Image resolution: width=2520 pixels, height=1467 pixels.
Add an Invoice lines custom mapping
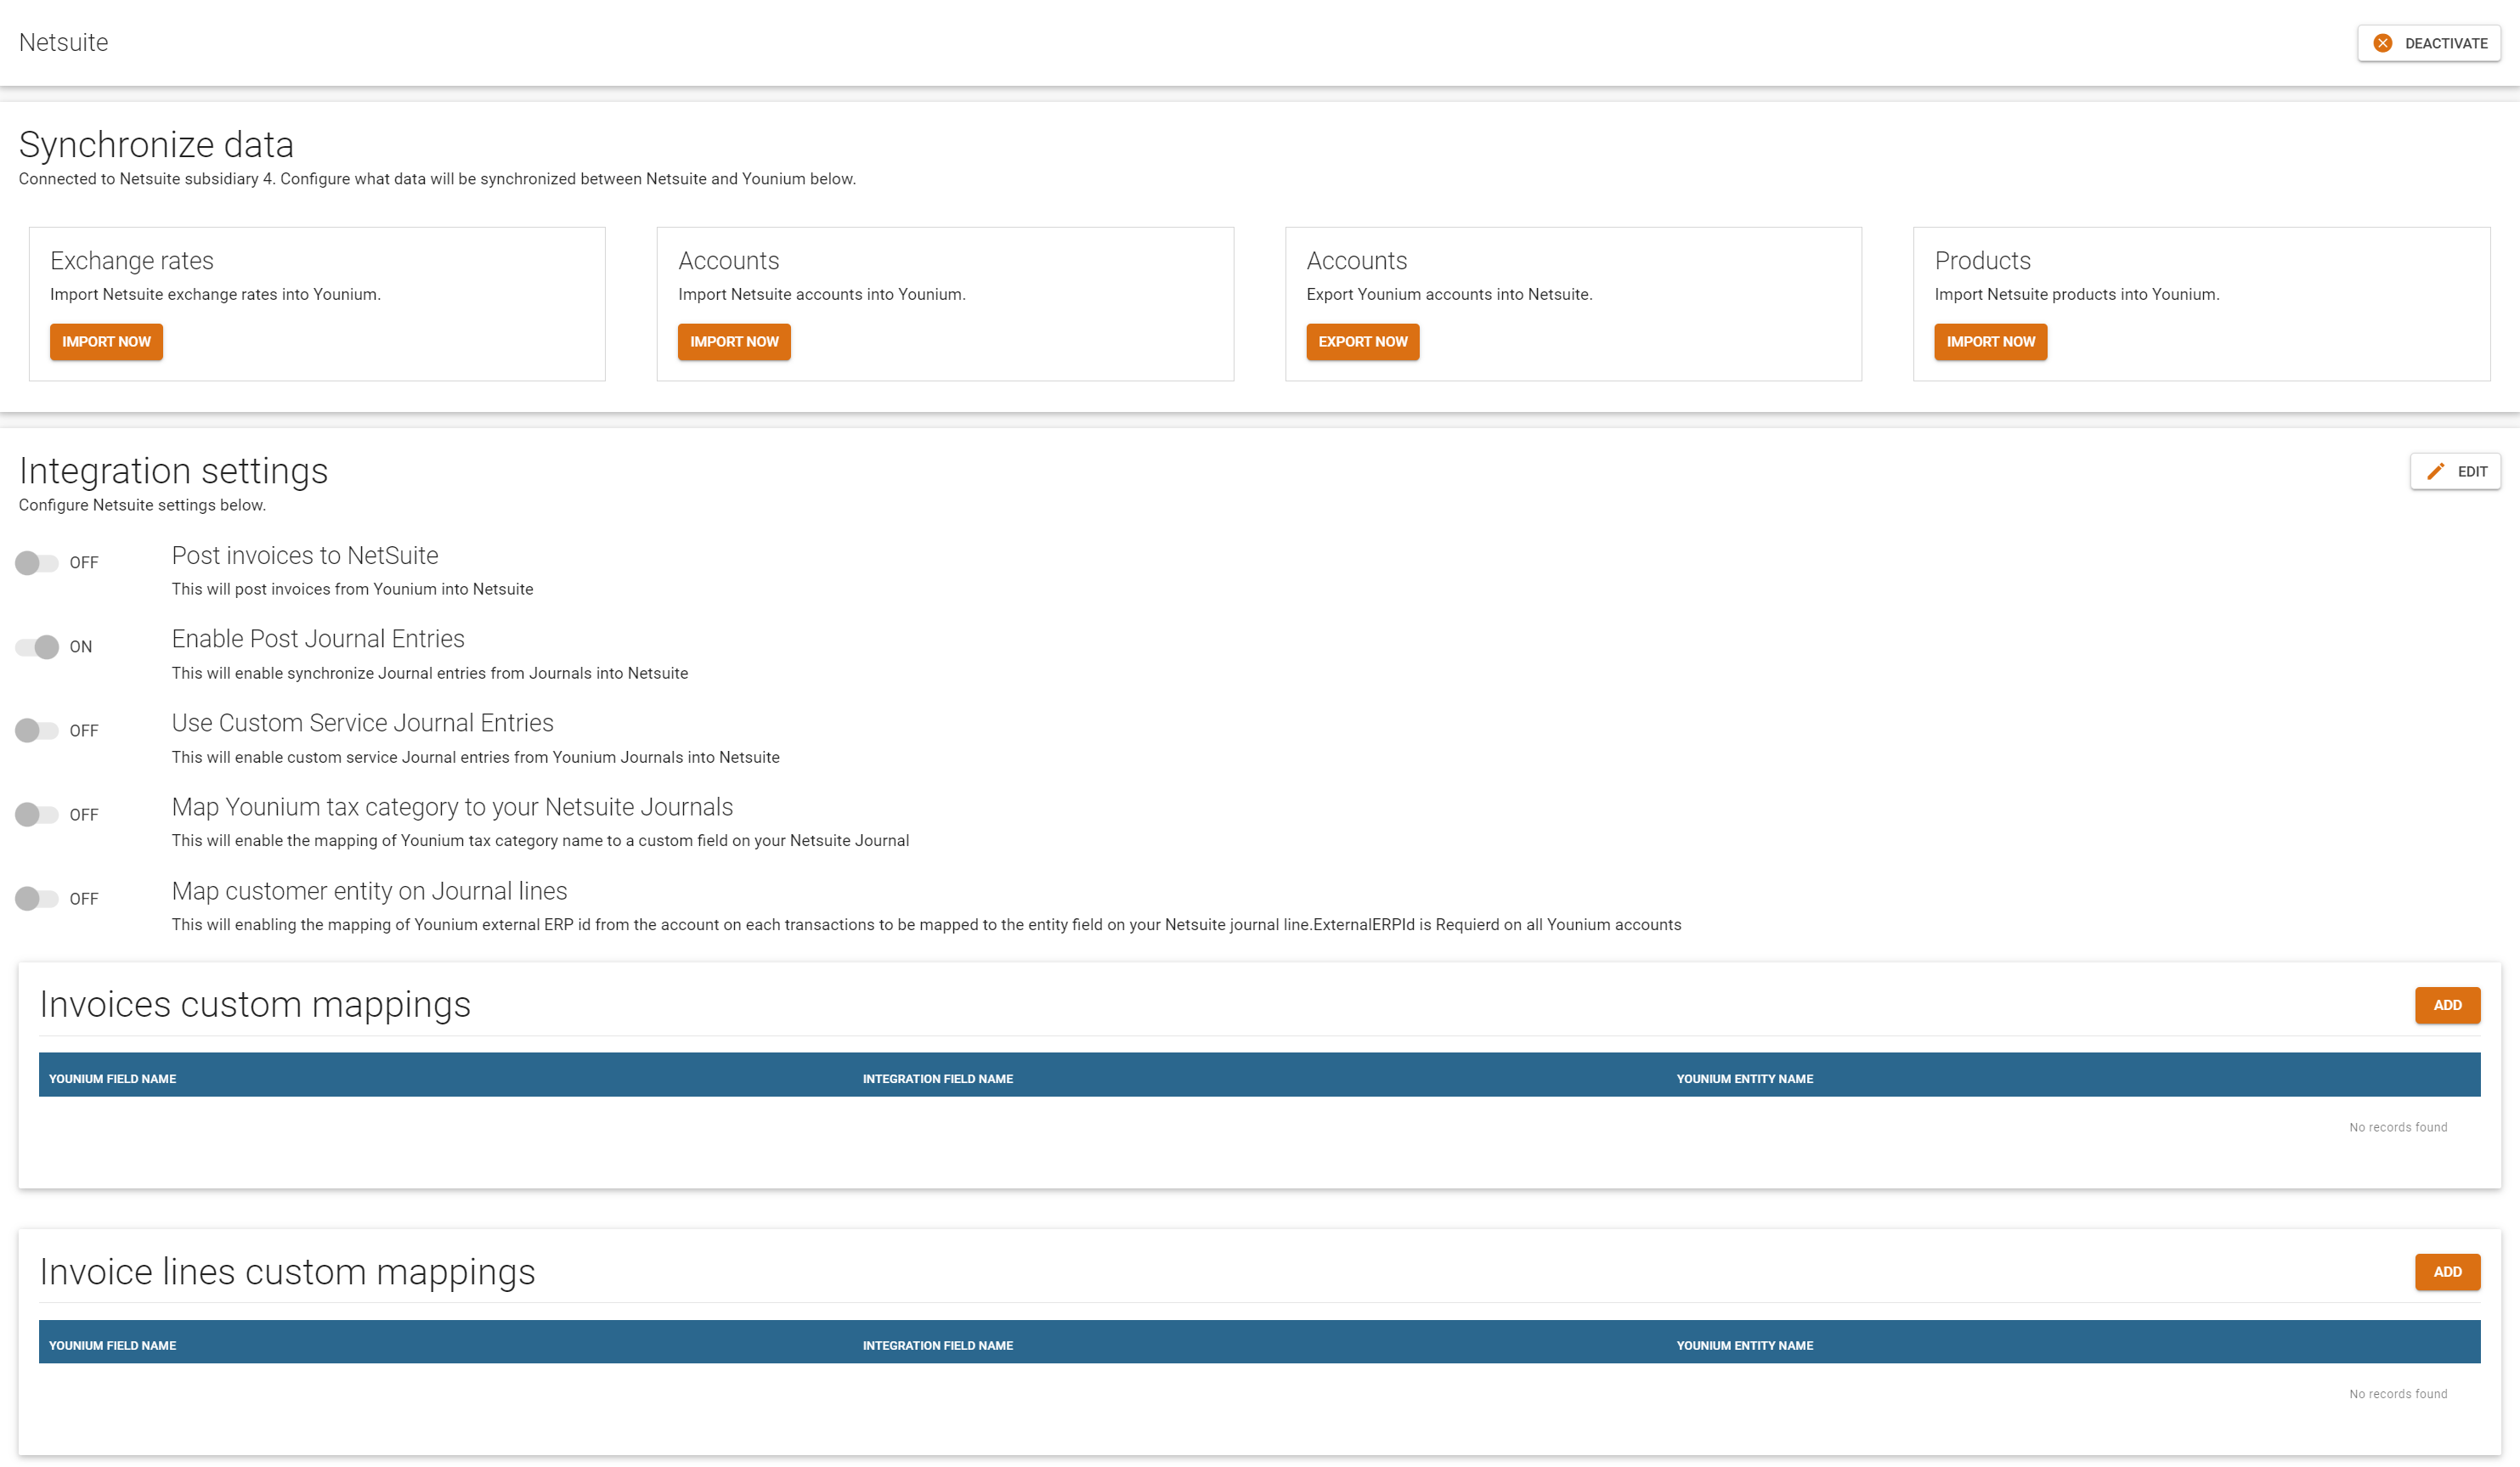[2447, 1272]
